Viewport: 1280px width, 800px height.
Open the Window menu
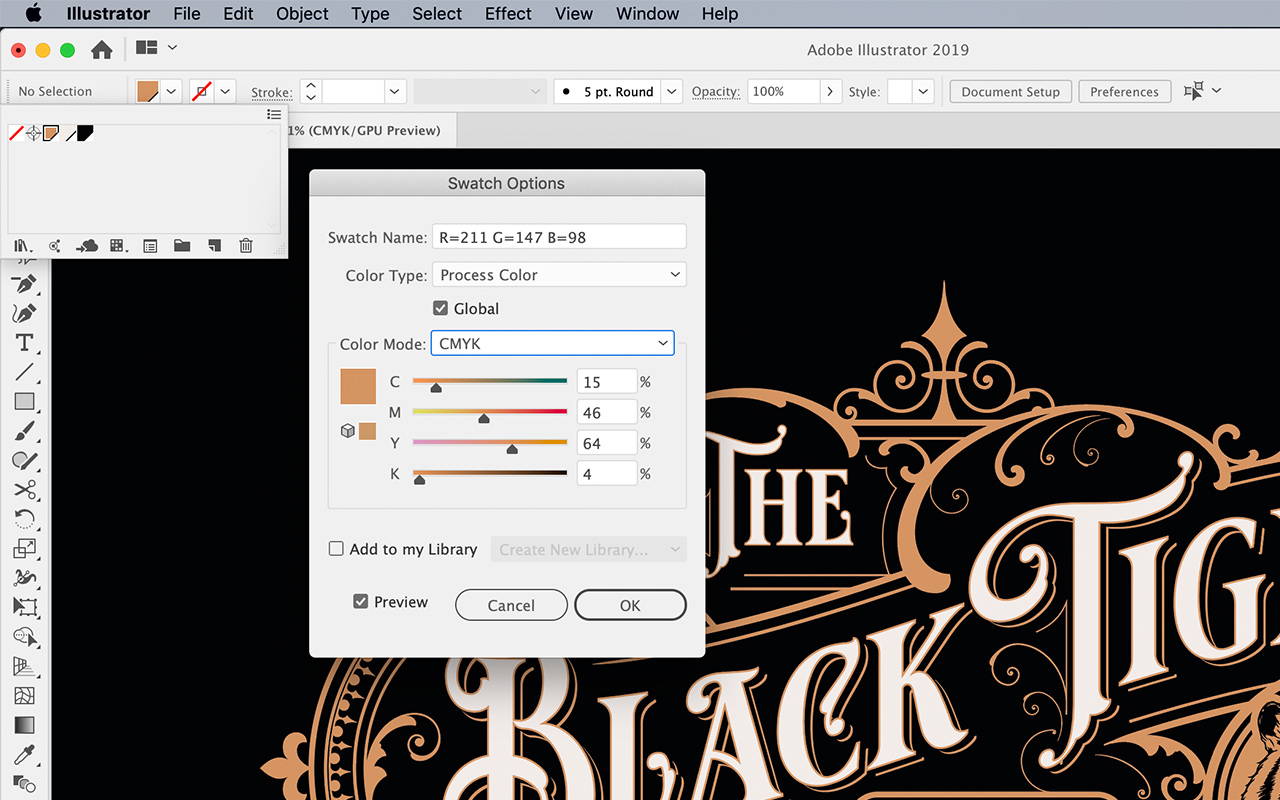[x=648, y=14]
